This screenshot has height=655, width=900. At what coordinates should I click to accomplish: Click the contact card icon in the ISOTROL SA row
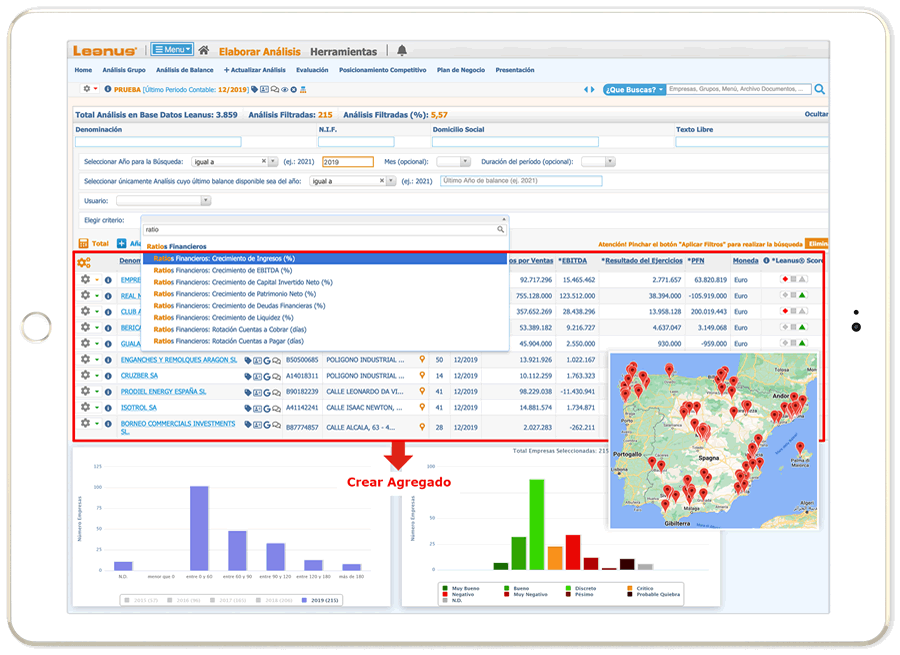pos(258,409)
